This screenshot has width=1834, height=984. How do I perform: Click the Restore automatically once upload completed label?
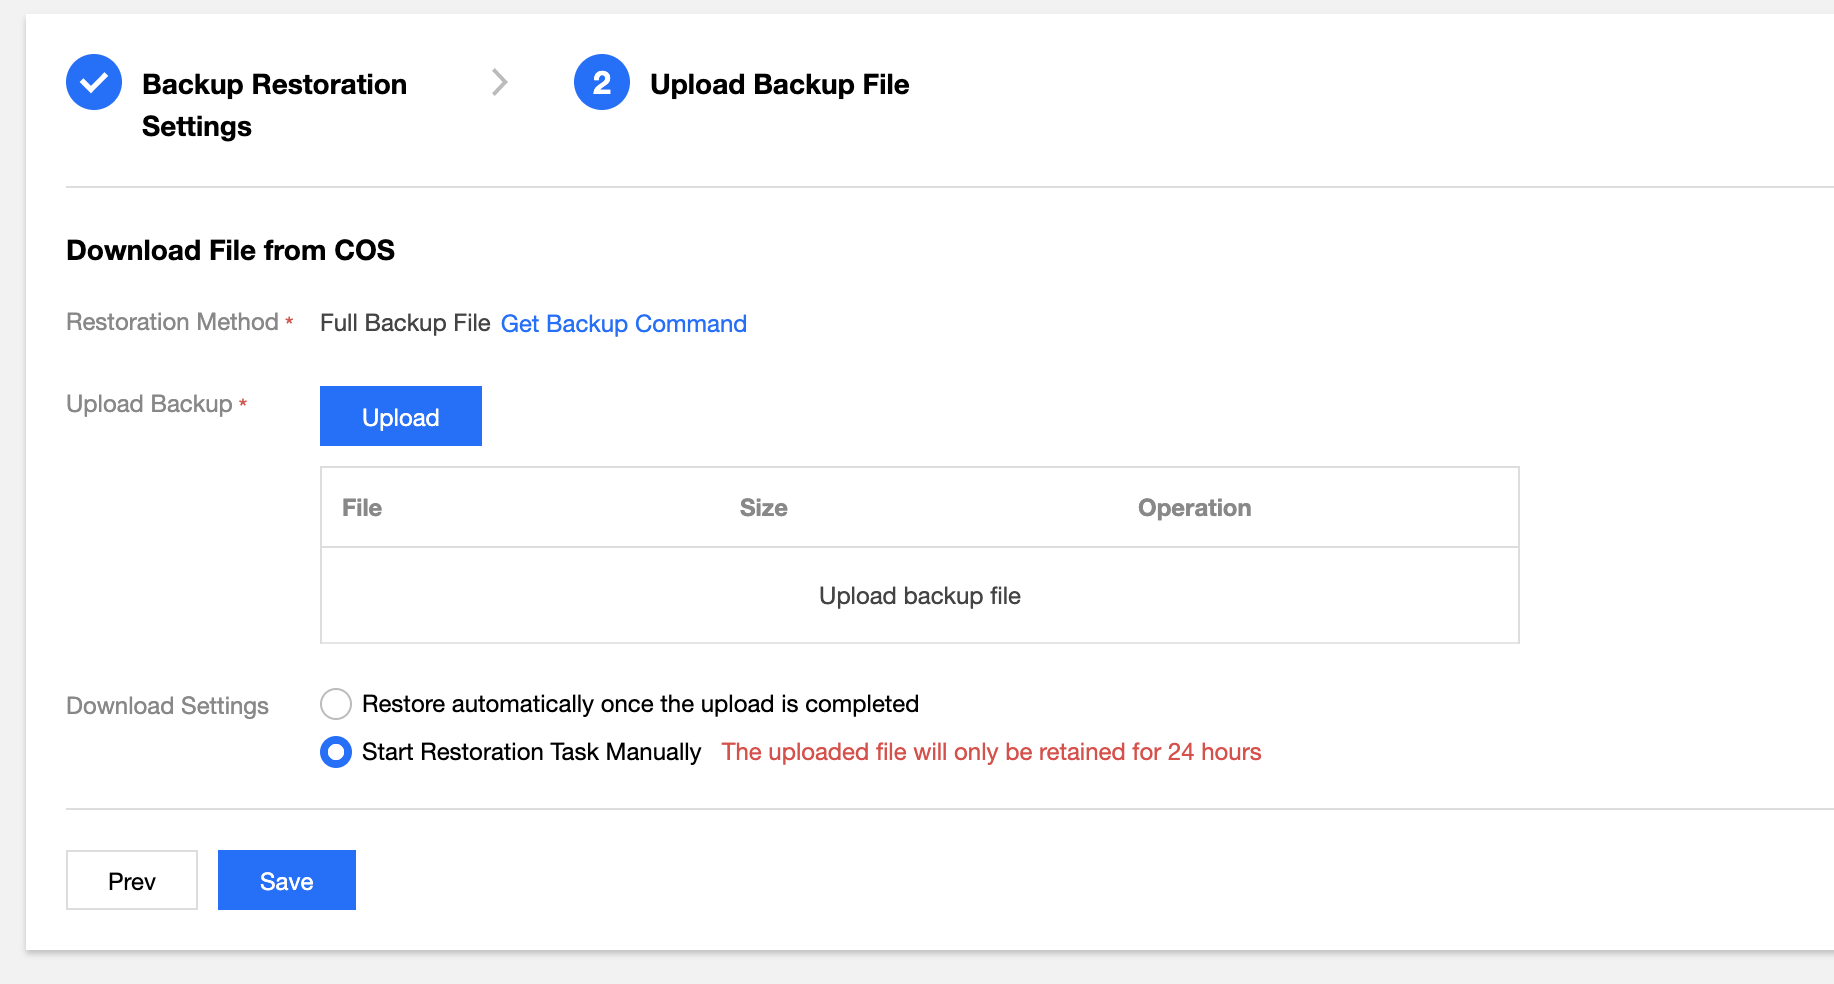pyautogui.click(x=640, y=704)
